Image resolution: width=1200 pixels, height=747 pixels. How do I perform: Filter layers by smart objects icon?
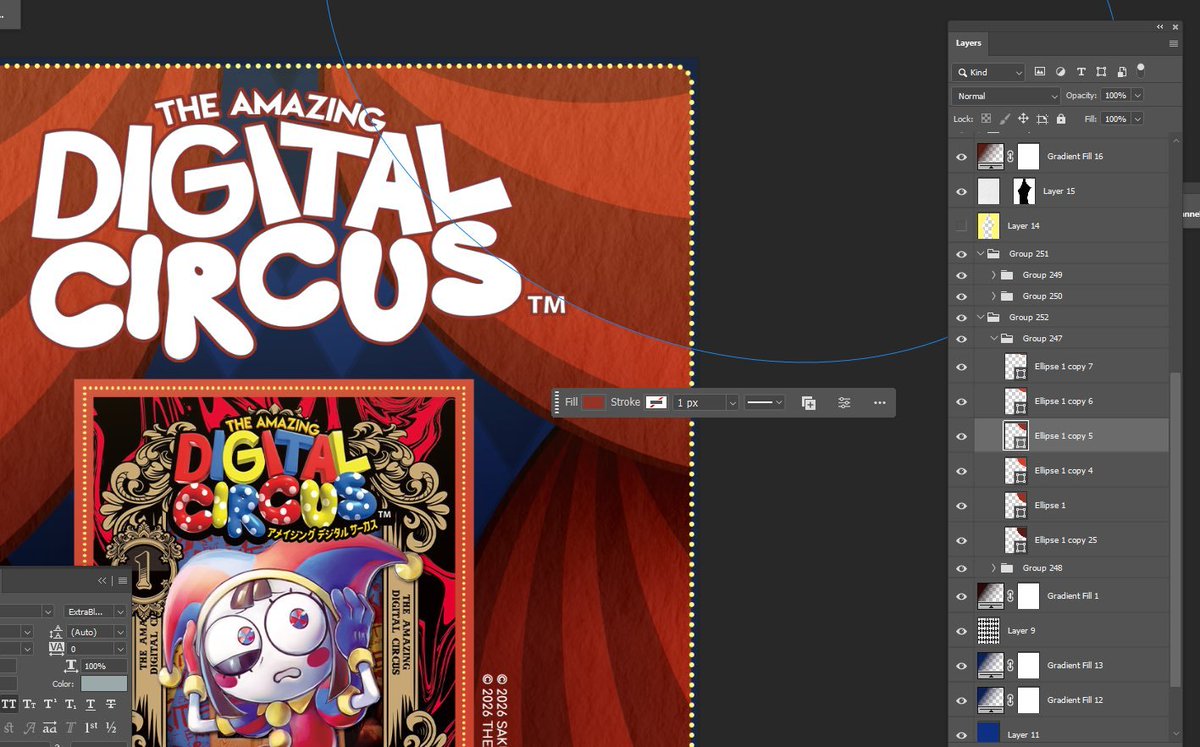point(1122,72)
